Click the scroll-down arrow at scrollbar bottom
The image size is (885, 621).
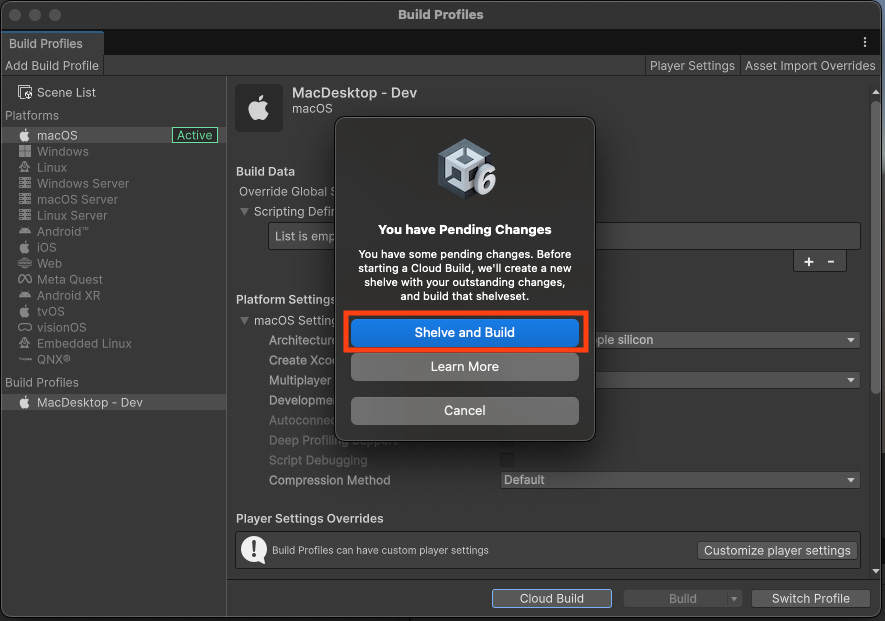pos(876,571)
